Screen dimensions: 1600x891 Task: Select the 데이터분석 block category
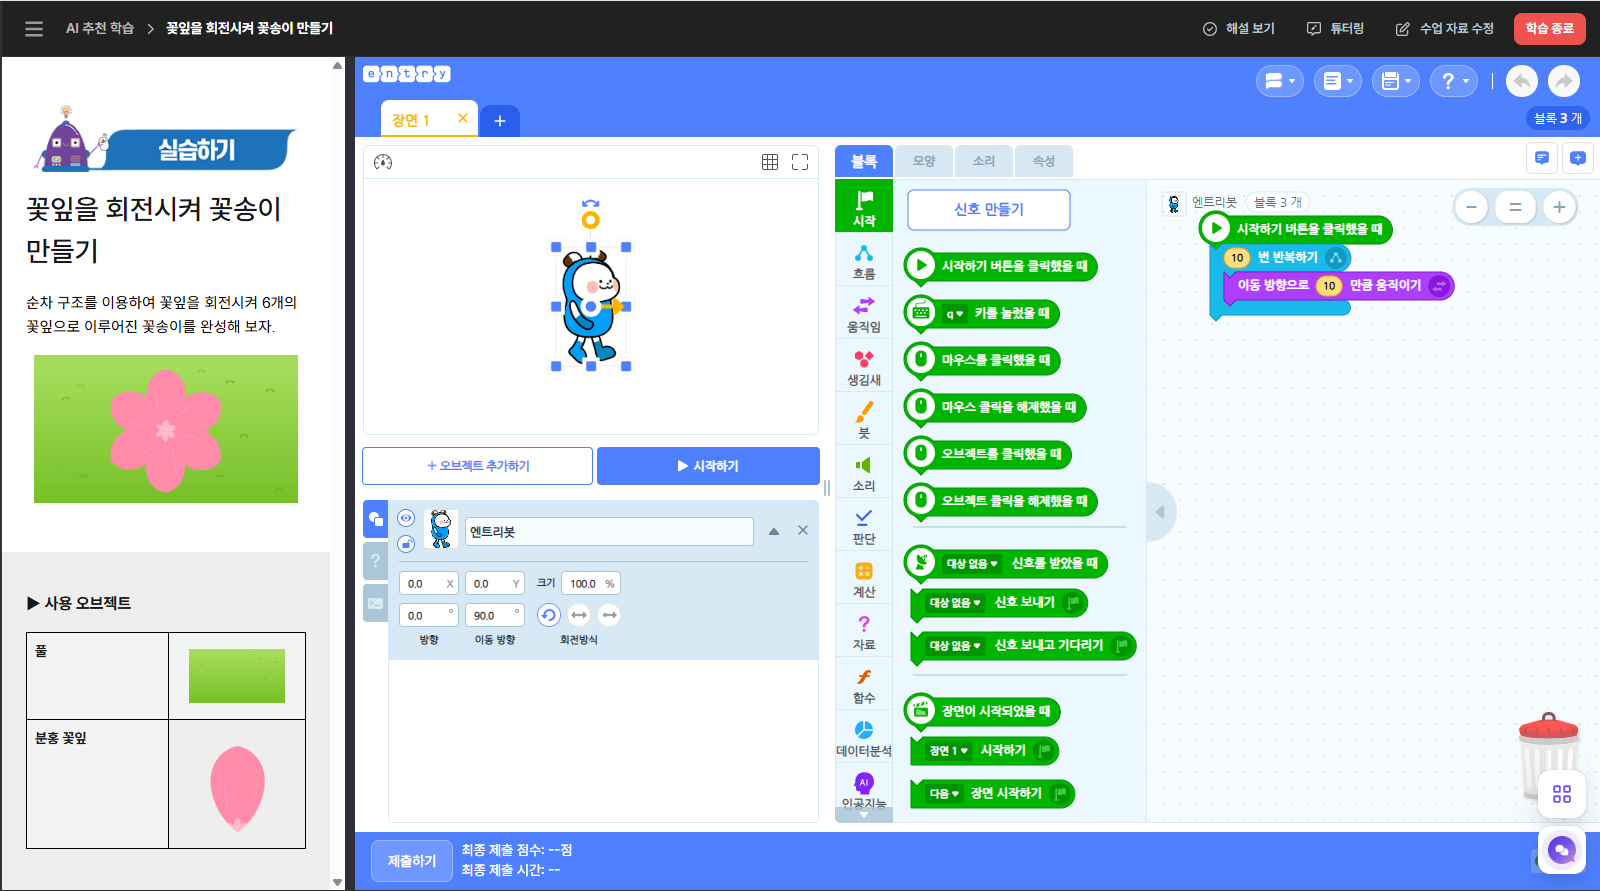[864, 738]
